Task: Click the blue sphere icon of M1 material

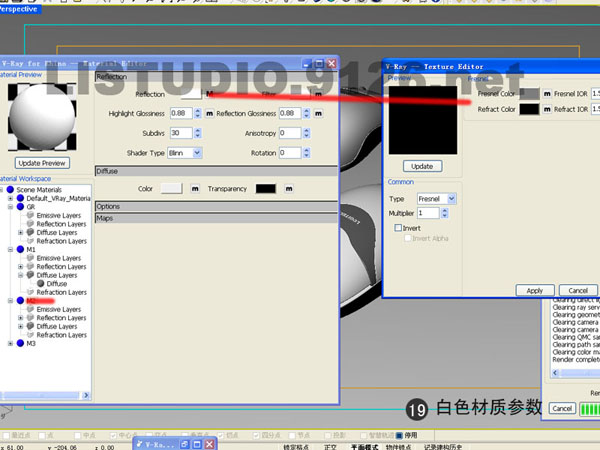Action: [x=20, y=249]
